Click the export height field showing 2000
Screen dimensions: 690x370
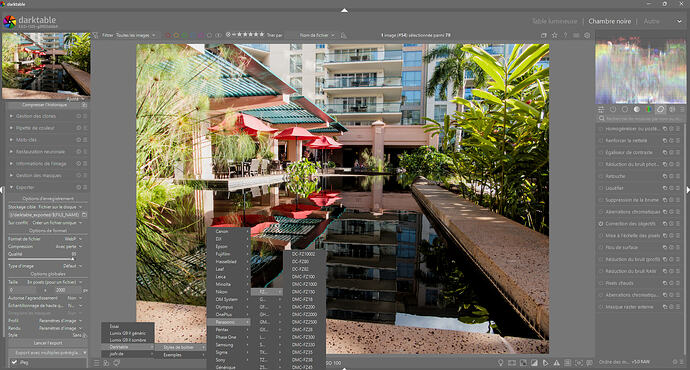point(65,290)
